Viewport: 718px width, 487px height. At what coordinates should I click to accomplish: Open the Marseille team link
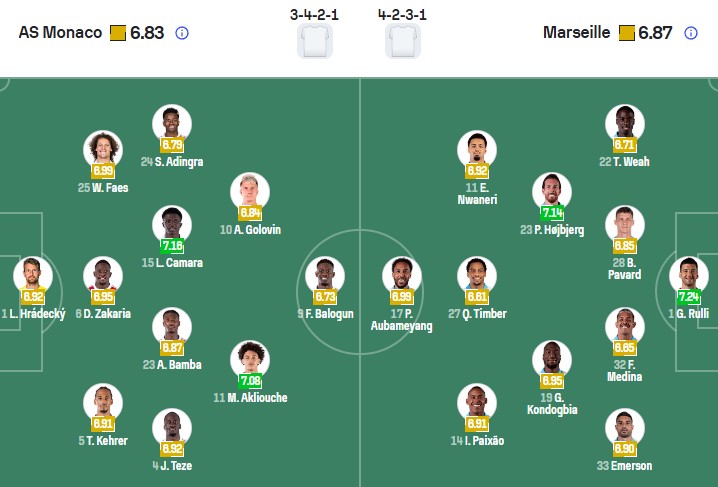pos(576,33)
